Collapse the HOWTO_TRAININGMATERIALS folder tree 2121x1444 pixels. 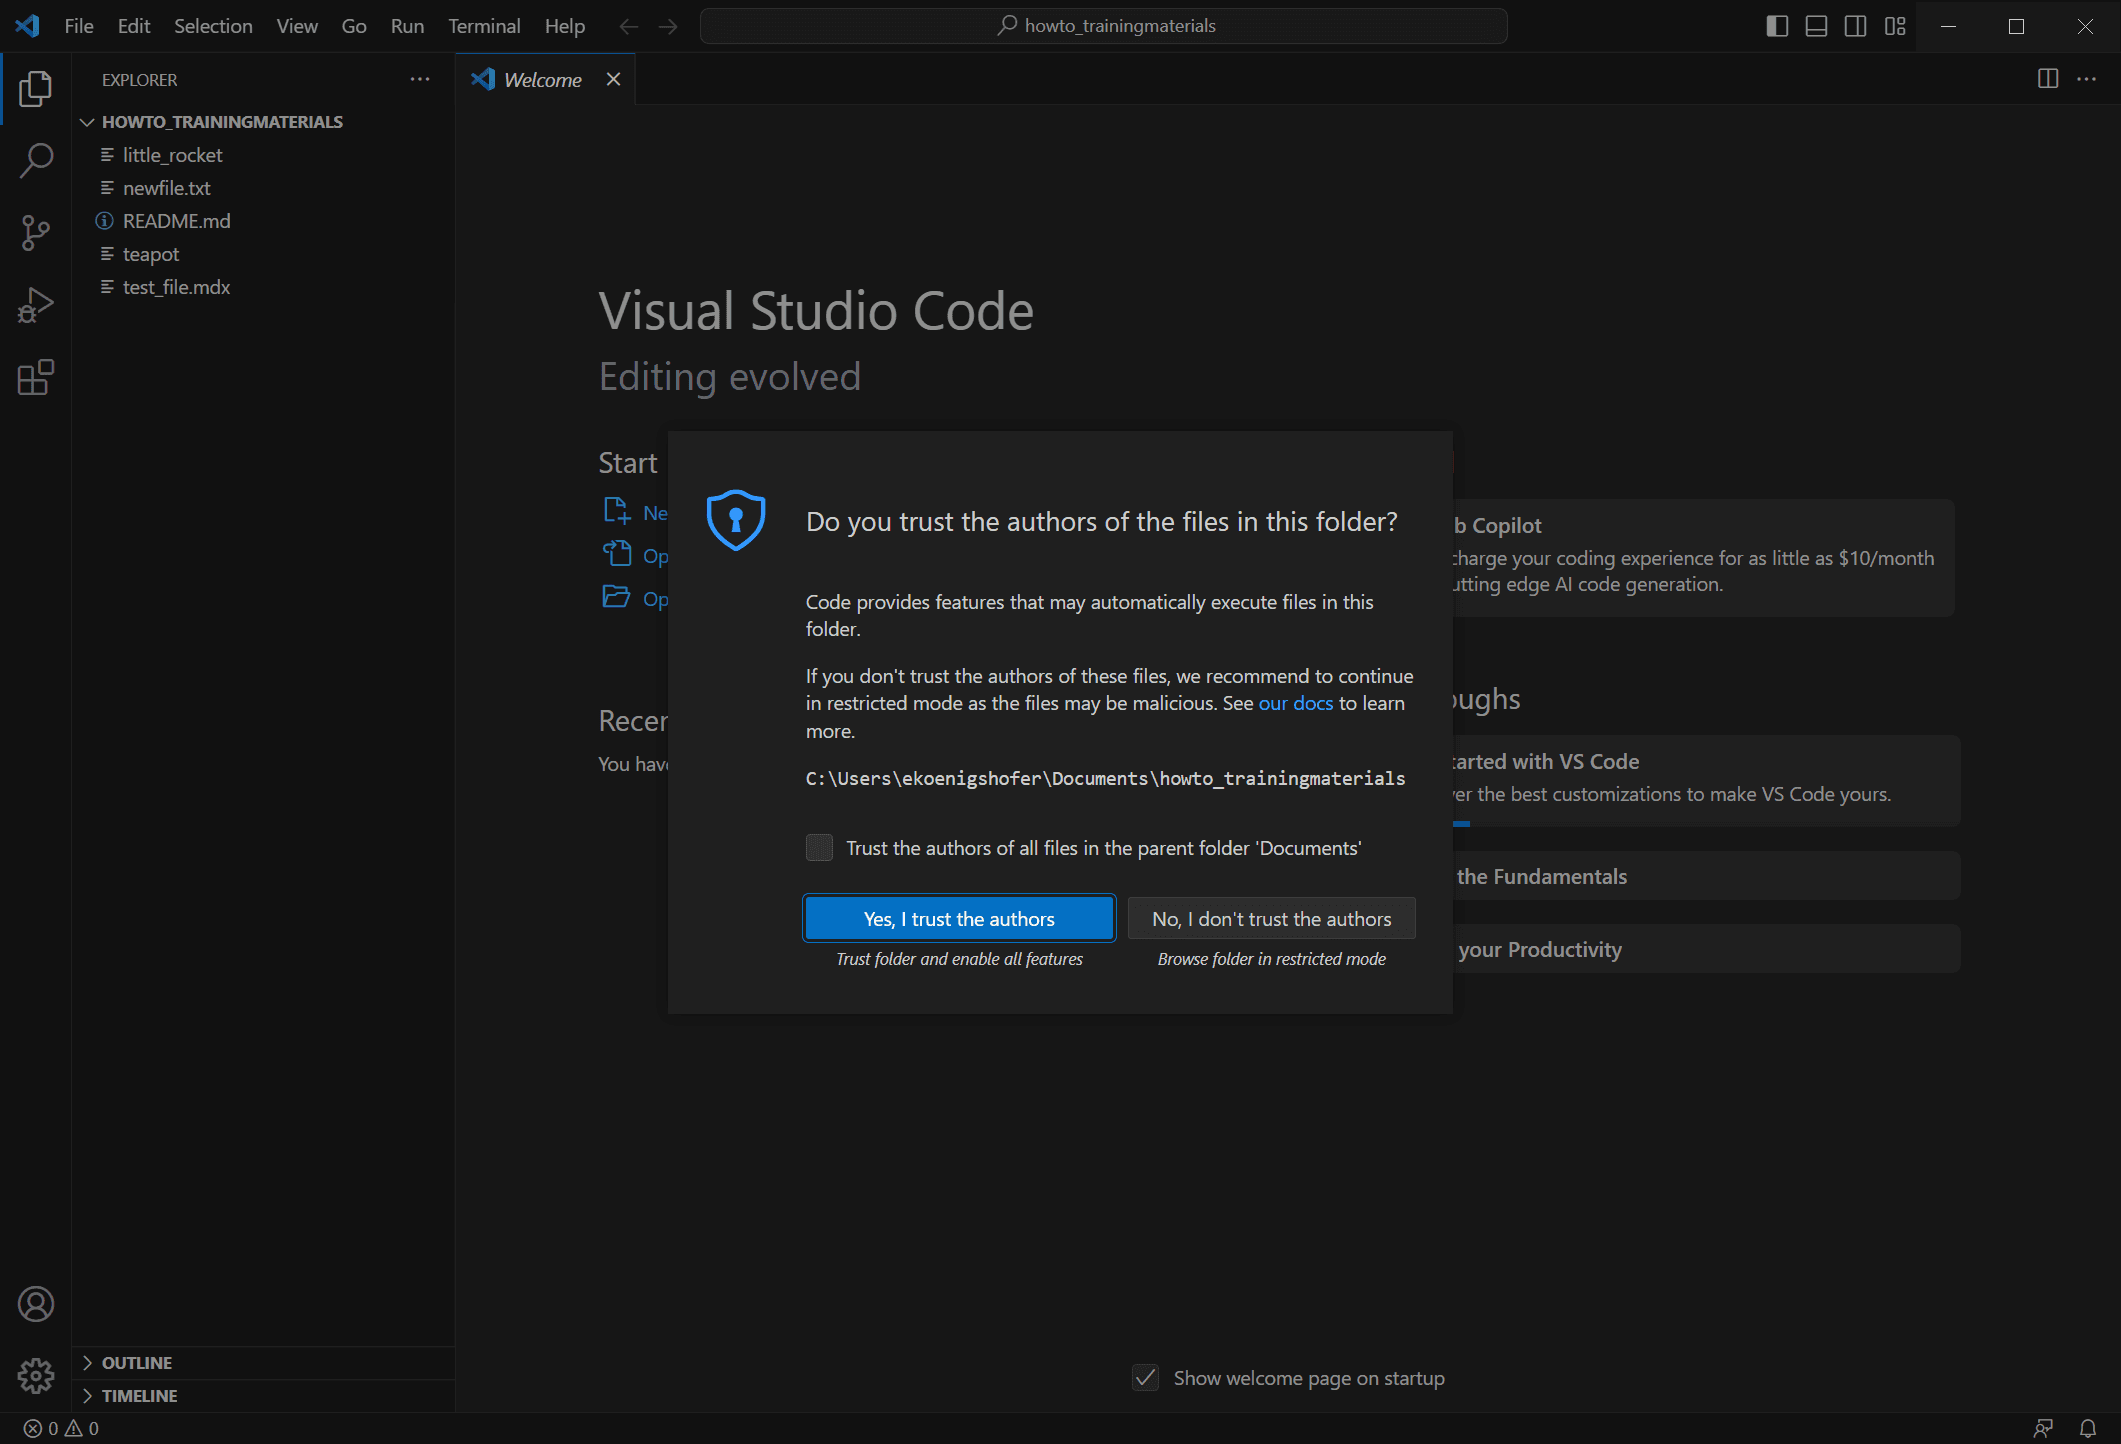click(x=88, y=122)
